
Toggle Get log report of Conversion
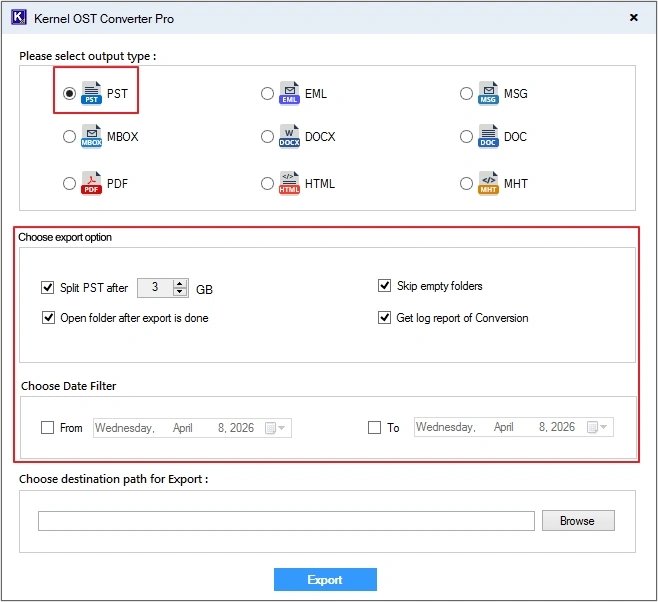(385, 318)
